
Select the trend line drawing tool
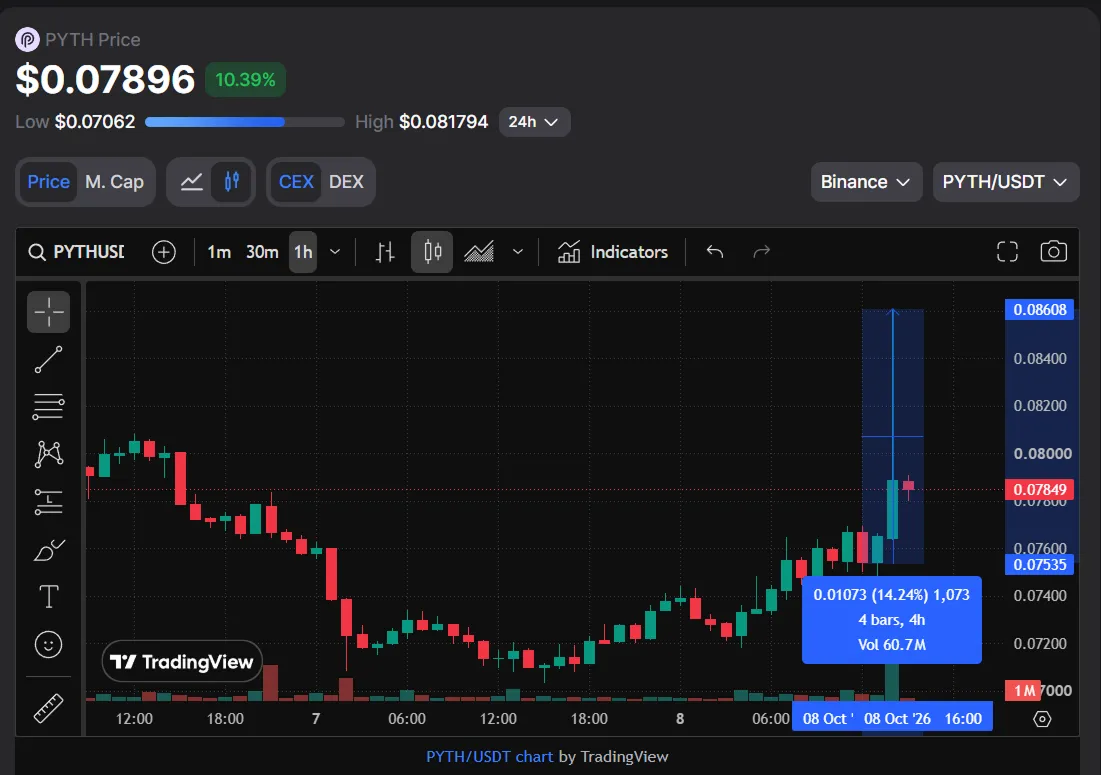point(48,359)
